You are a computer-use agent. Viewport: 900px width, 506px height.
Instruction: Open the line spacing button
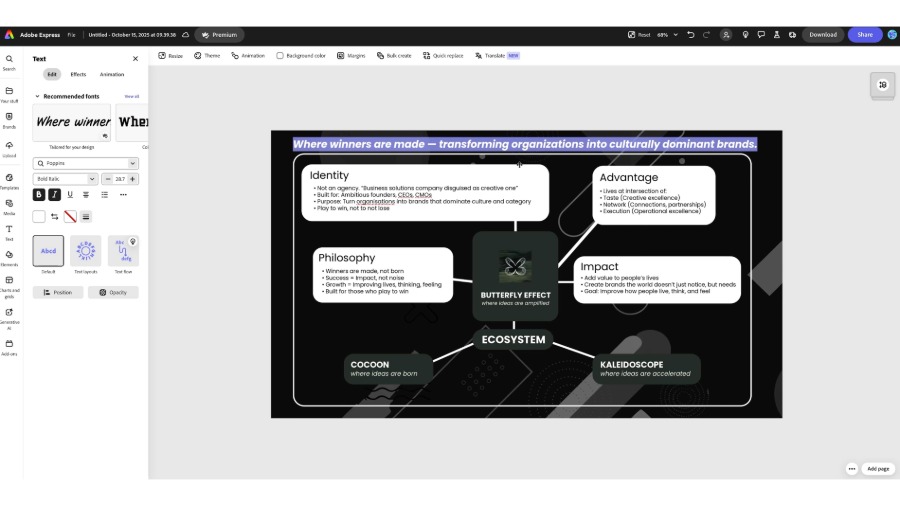coord(86,216)
